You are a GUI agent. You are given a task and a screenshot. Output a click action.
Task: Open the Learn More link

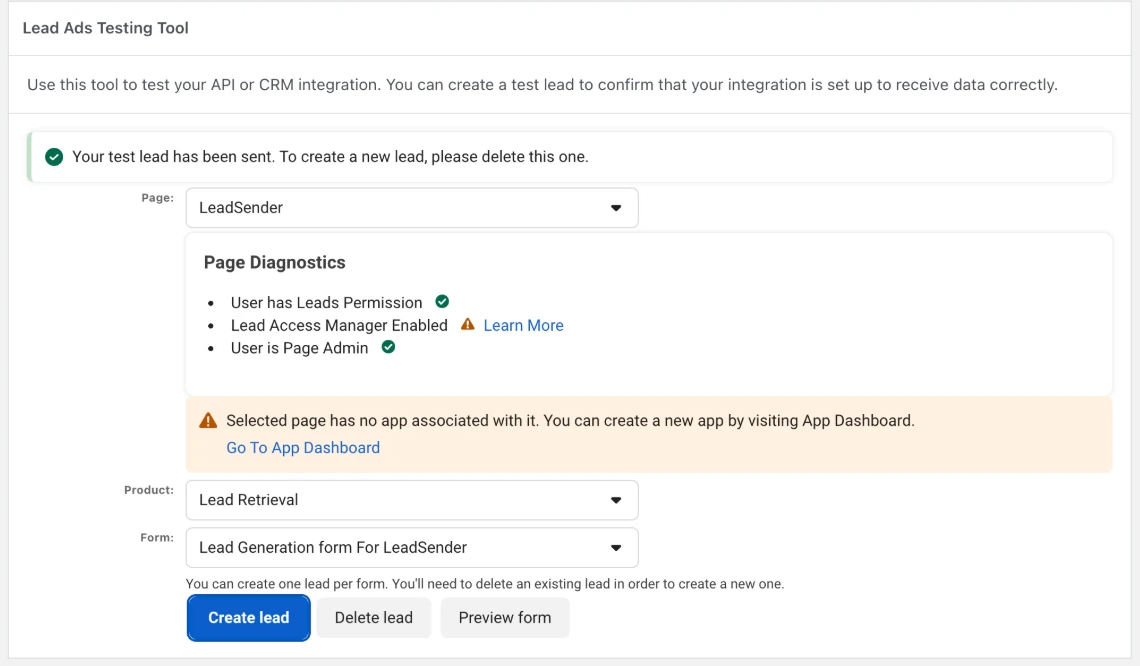coord(523,325)
